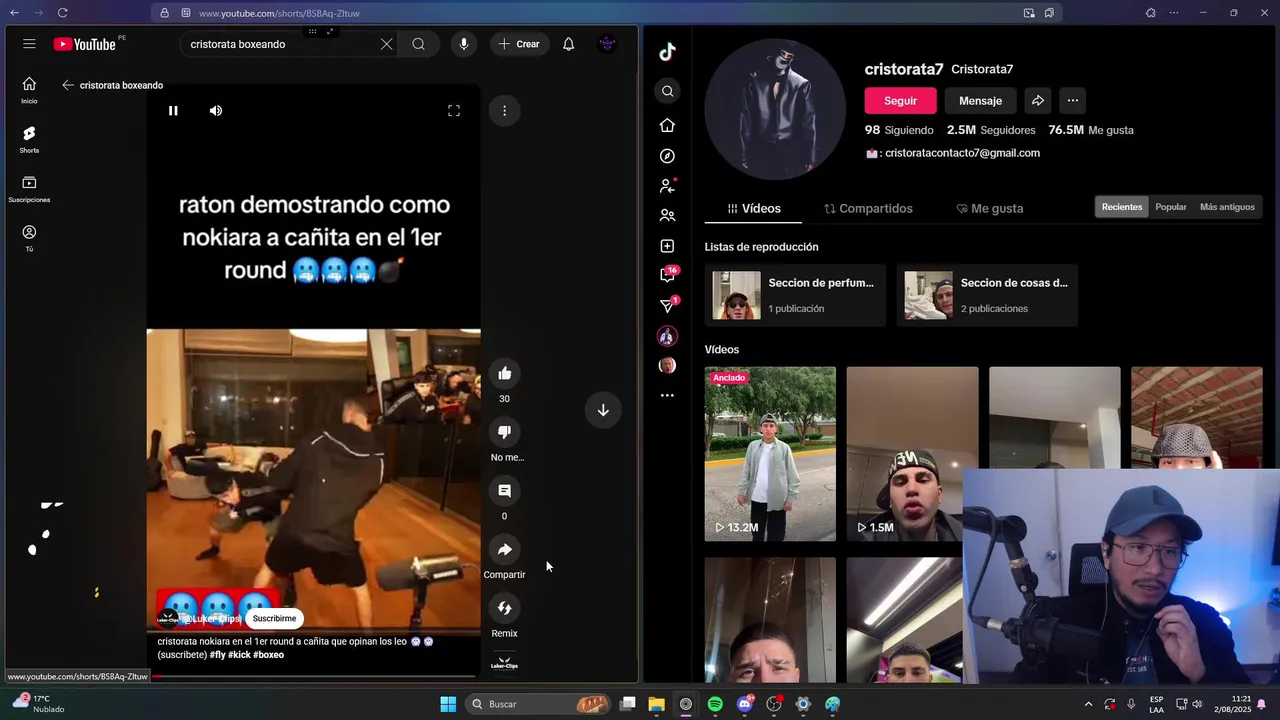The width and height of the screenshot is (1280, 720).
Task: Open File Explorer from the taskbar
Action: coord(656,704)
